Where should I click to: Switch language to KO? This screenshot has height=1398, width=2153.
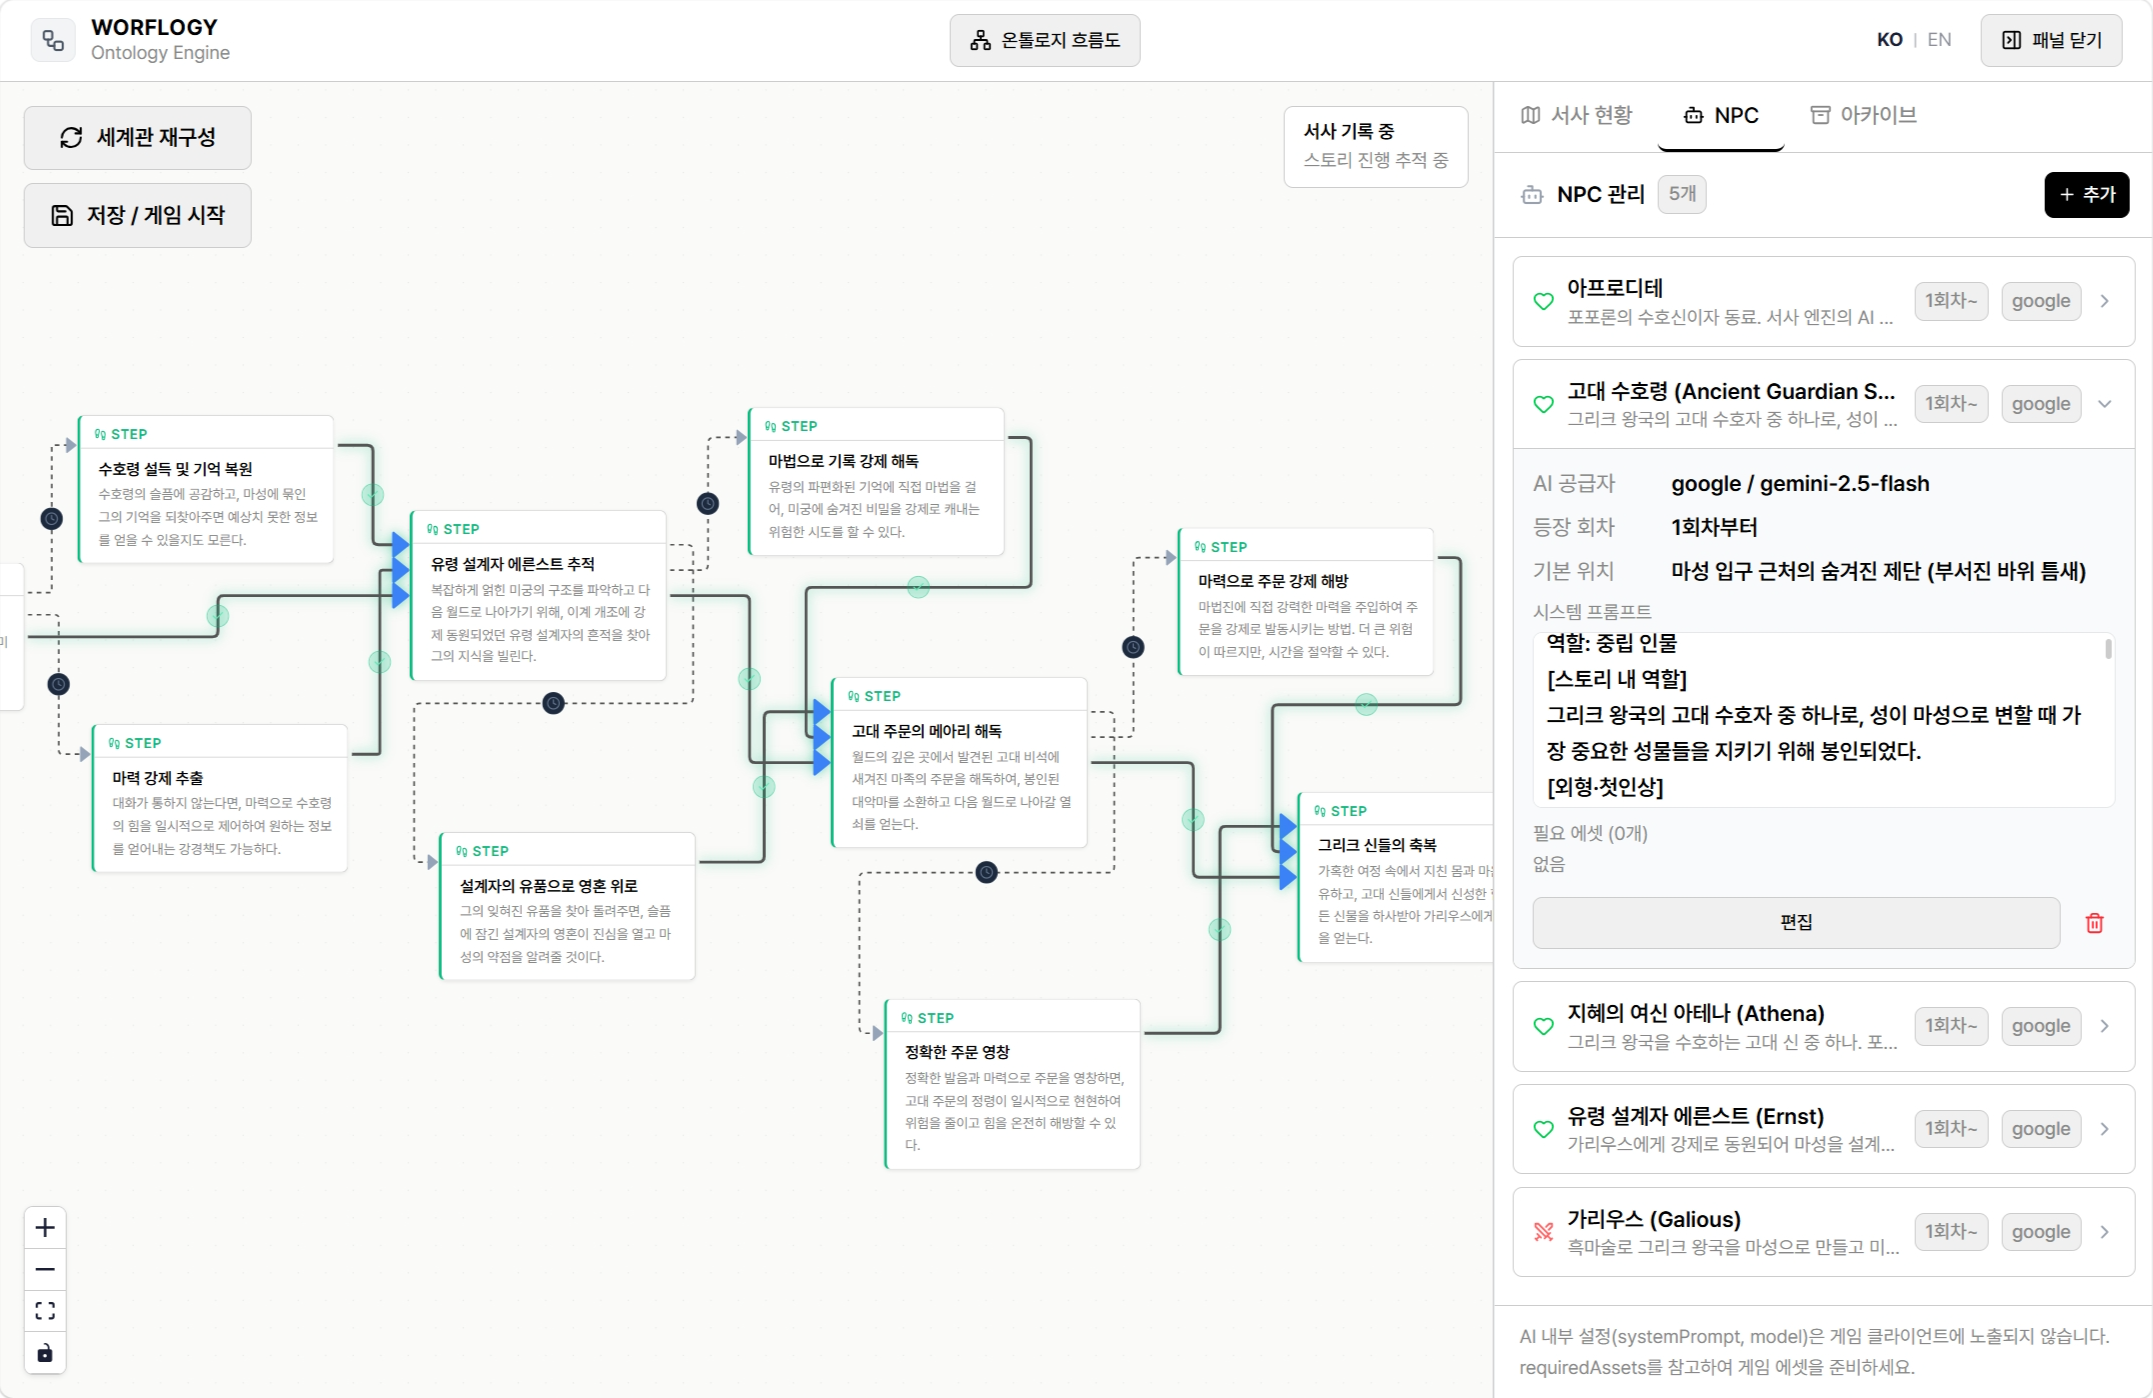1889,40
